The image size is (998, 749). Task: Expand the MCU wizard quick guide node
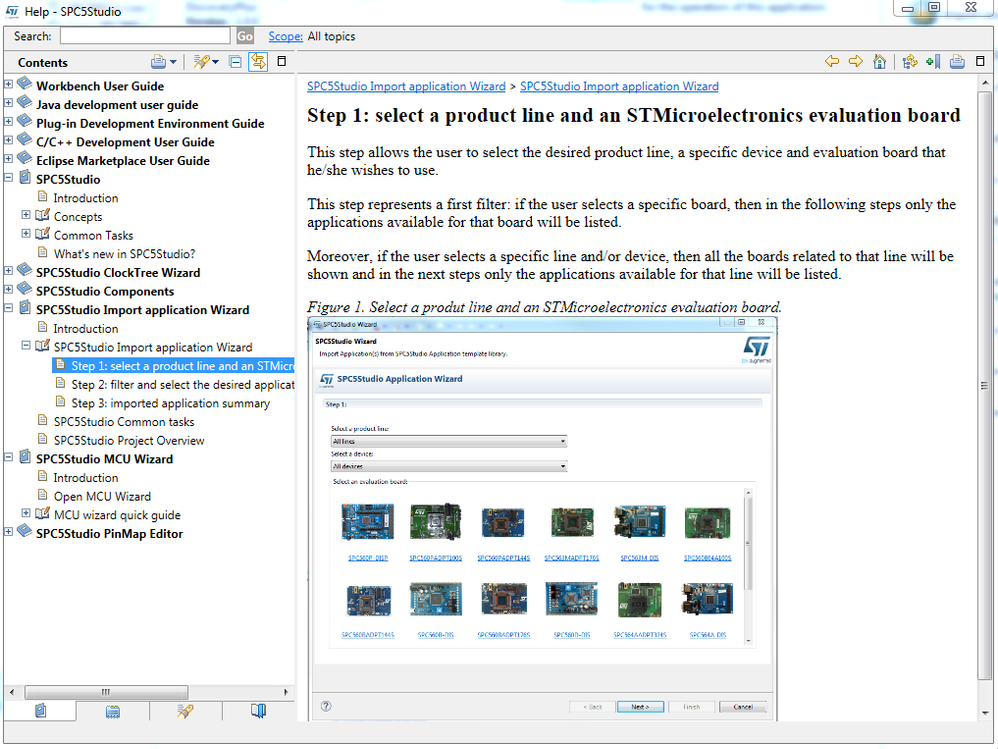(x=26, y=512)
